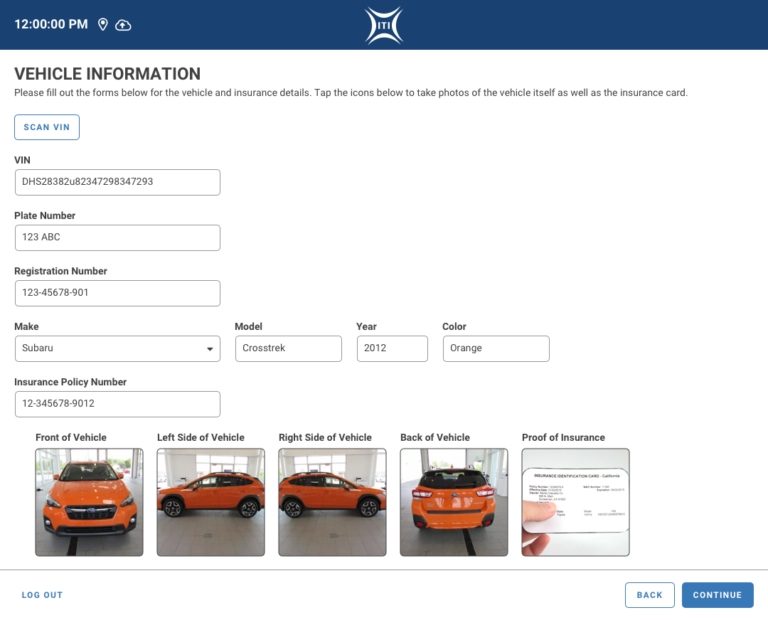The width and height of the screenshot is (768, 620).
Task: Click the Insurance Policy Number field
Action: pyautogui.click(x=117, y=404)
